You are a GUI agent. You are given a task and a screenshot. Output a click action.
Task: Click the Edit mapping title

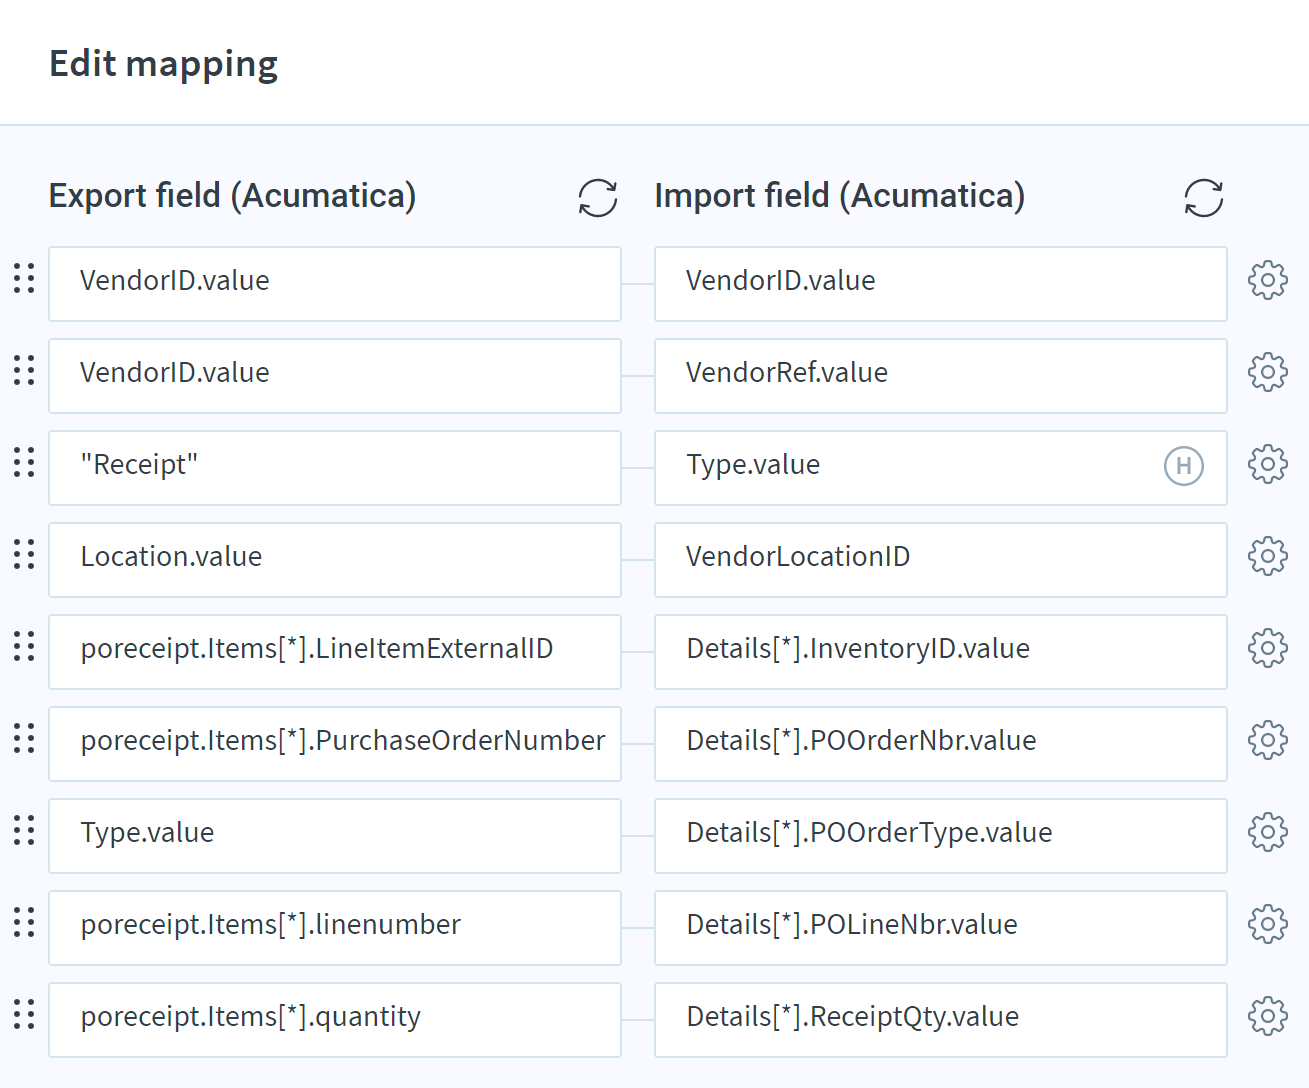pyautogui.click(x=164, y=64)
